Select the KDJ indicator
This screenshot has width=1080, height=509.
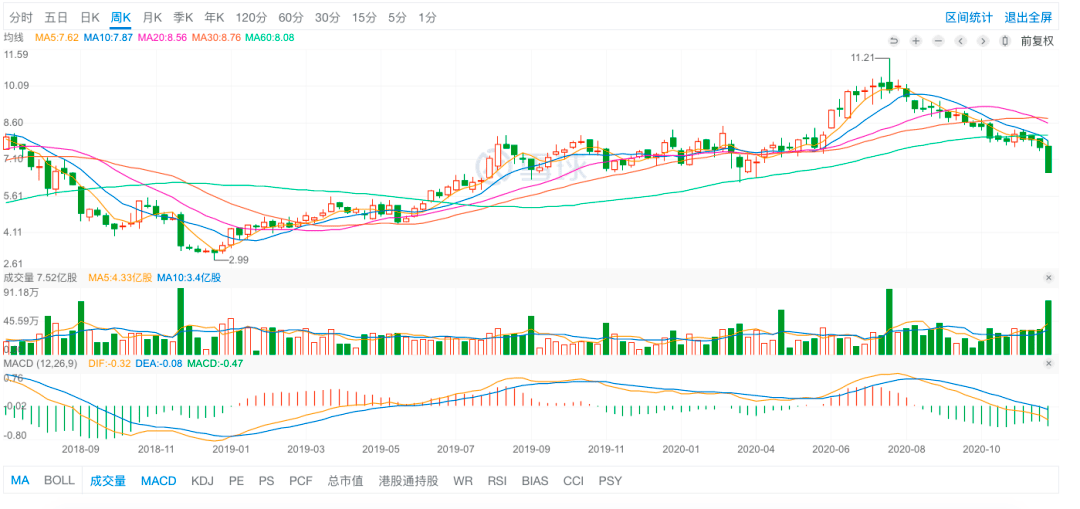click(x=202, y=481)
